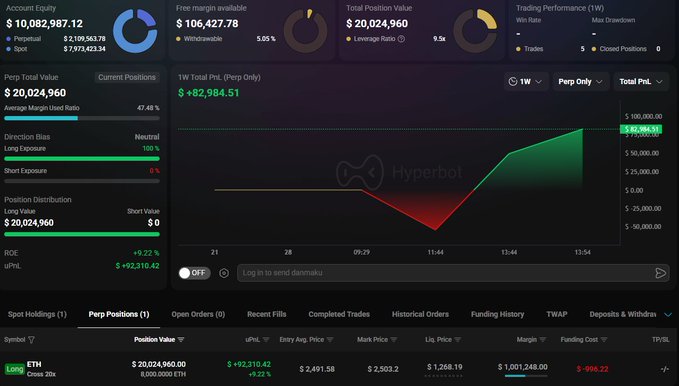View Funding History tab
The image size is (679, 386).
coord(497,314)
